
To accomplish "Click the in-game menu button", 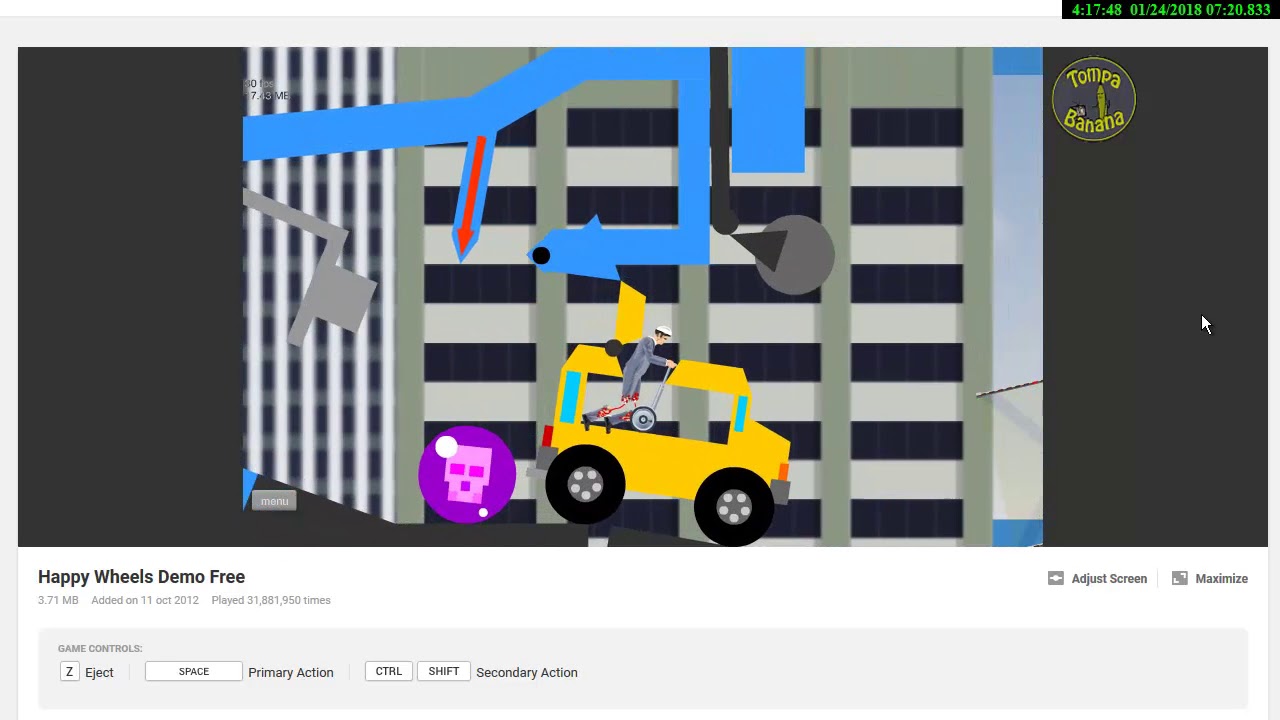I will pos(274,501).
